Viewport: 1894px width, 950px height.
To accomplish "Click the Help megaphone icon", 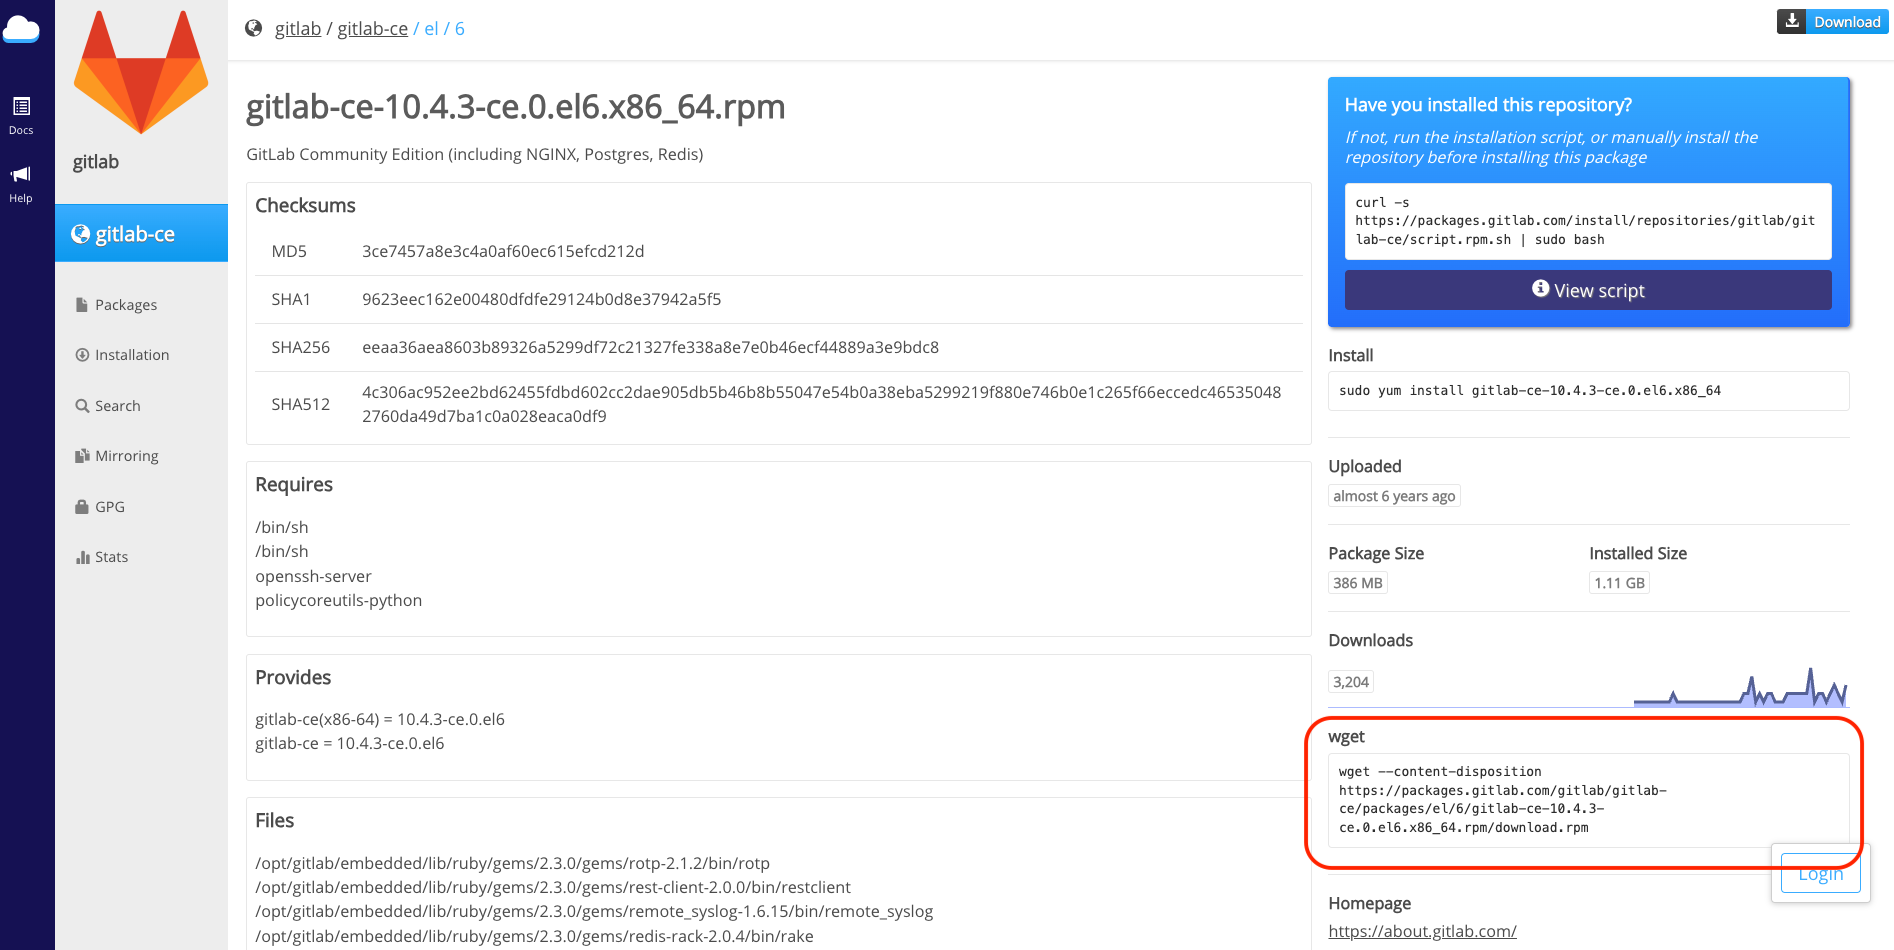I will point(21,175).
